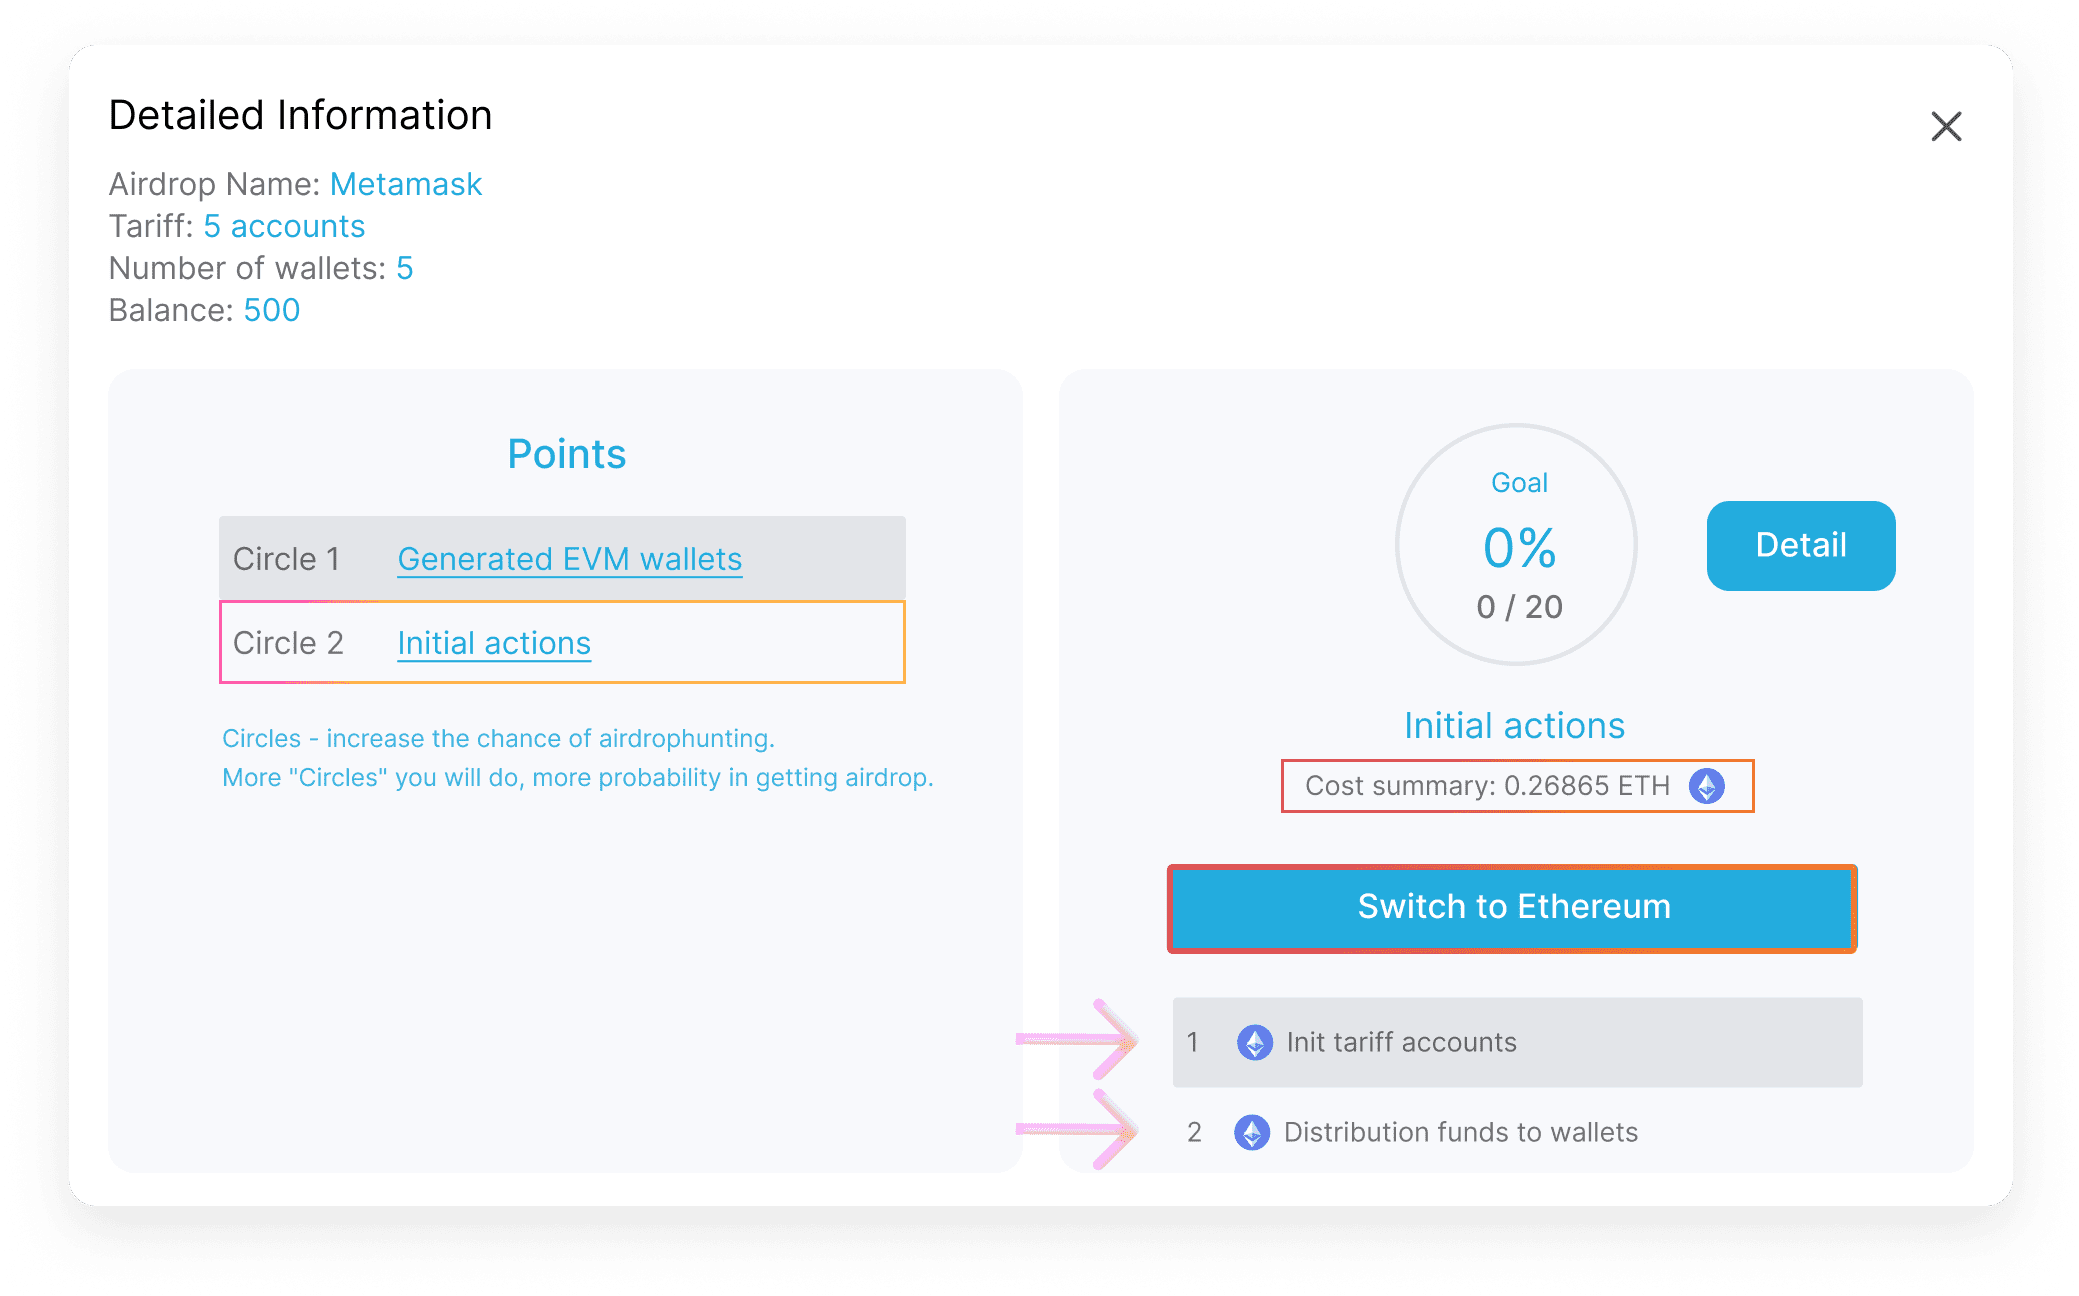Image resolution: width=2079 pixels, height=1296 pixels.
Task: Click the Cost summary 0.26865 ETH text
Action: (1487, 786)
